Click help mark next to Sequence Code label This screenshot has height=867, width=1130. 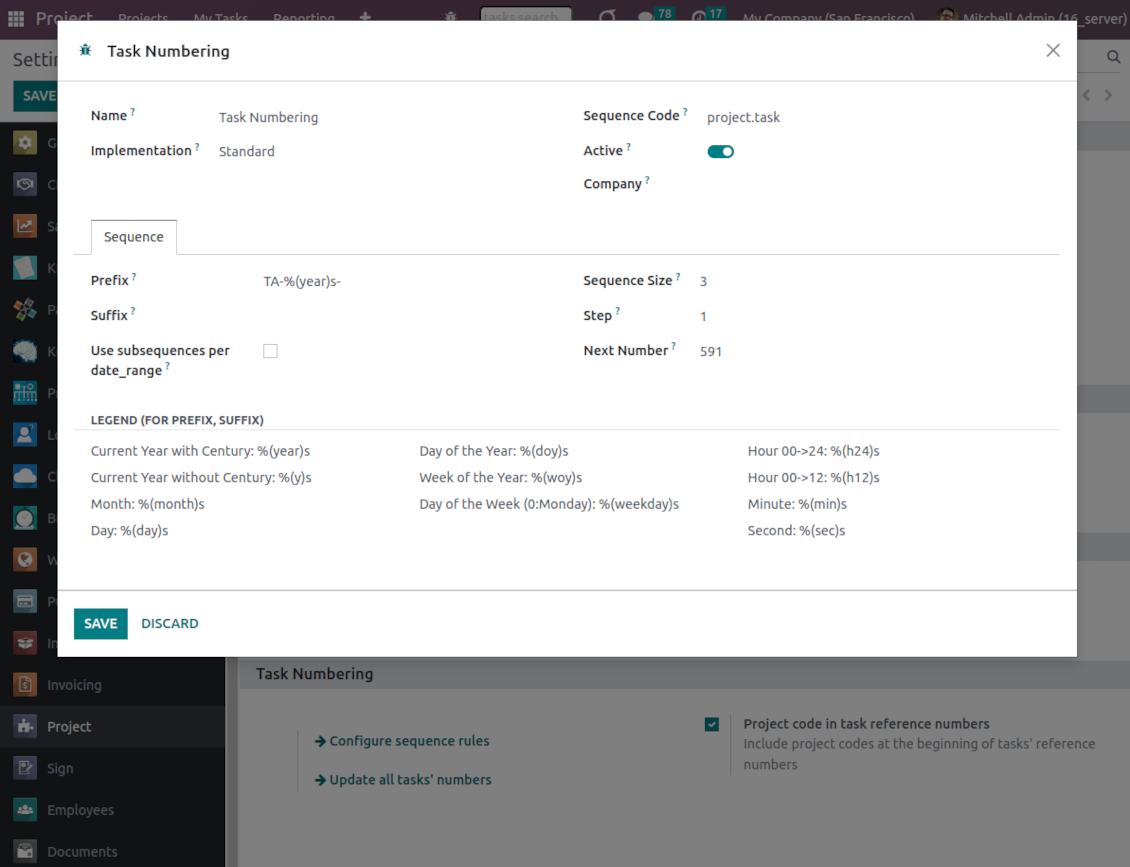tap(685, 112)
